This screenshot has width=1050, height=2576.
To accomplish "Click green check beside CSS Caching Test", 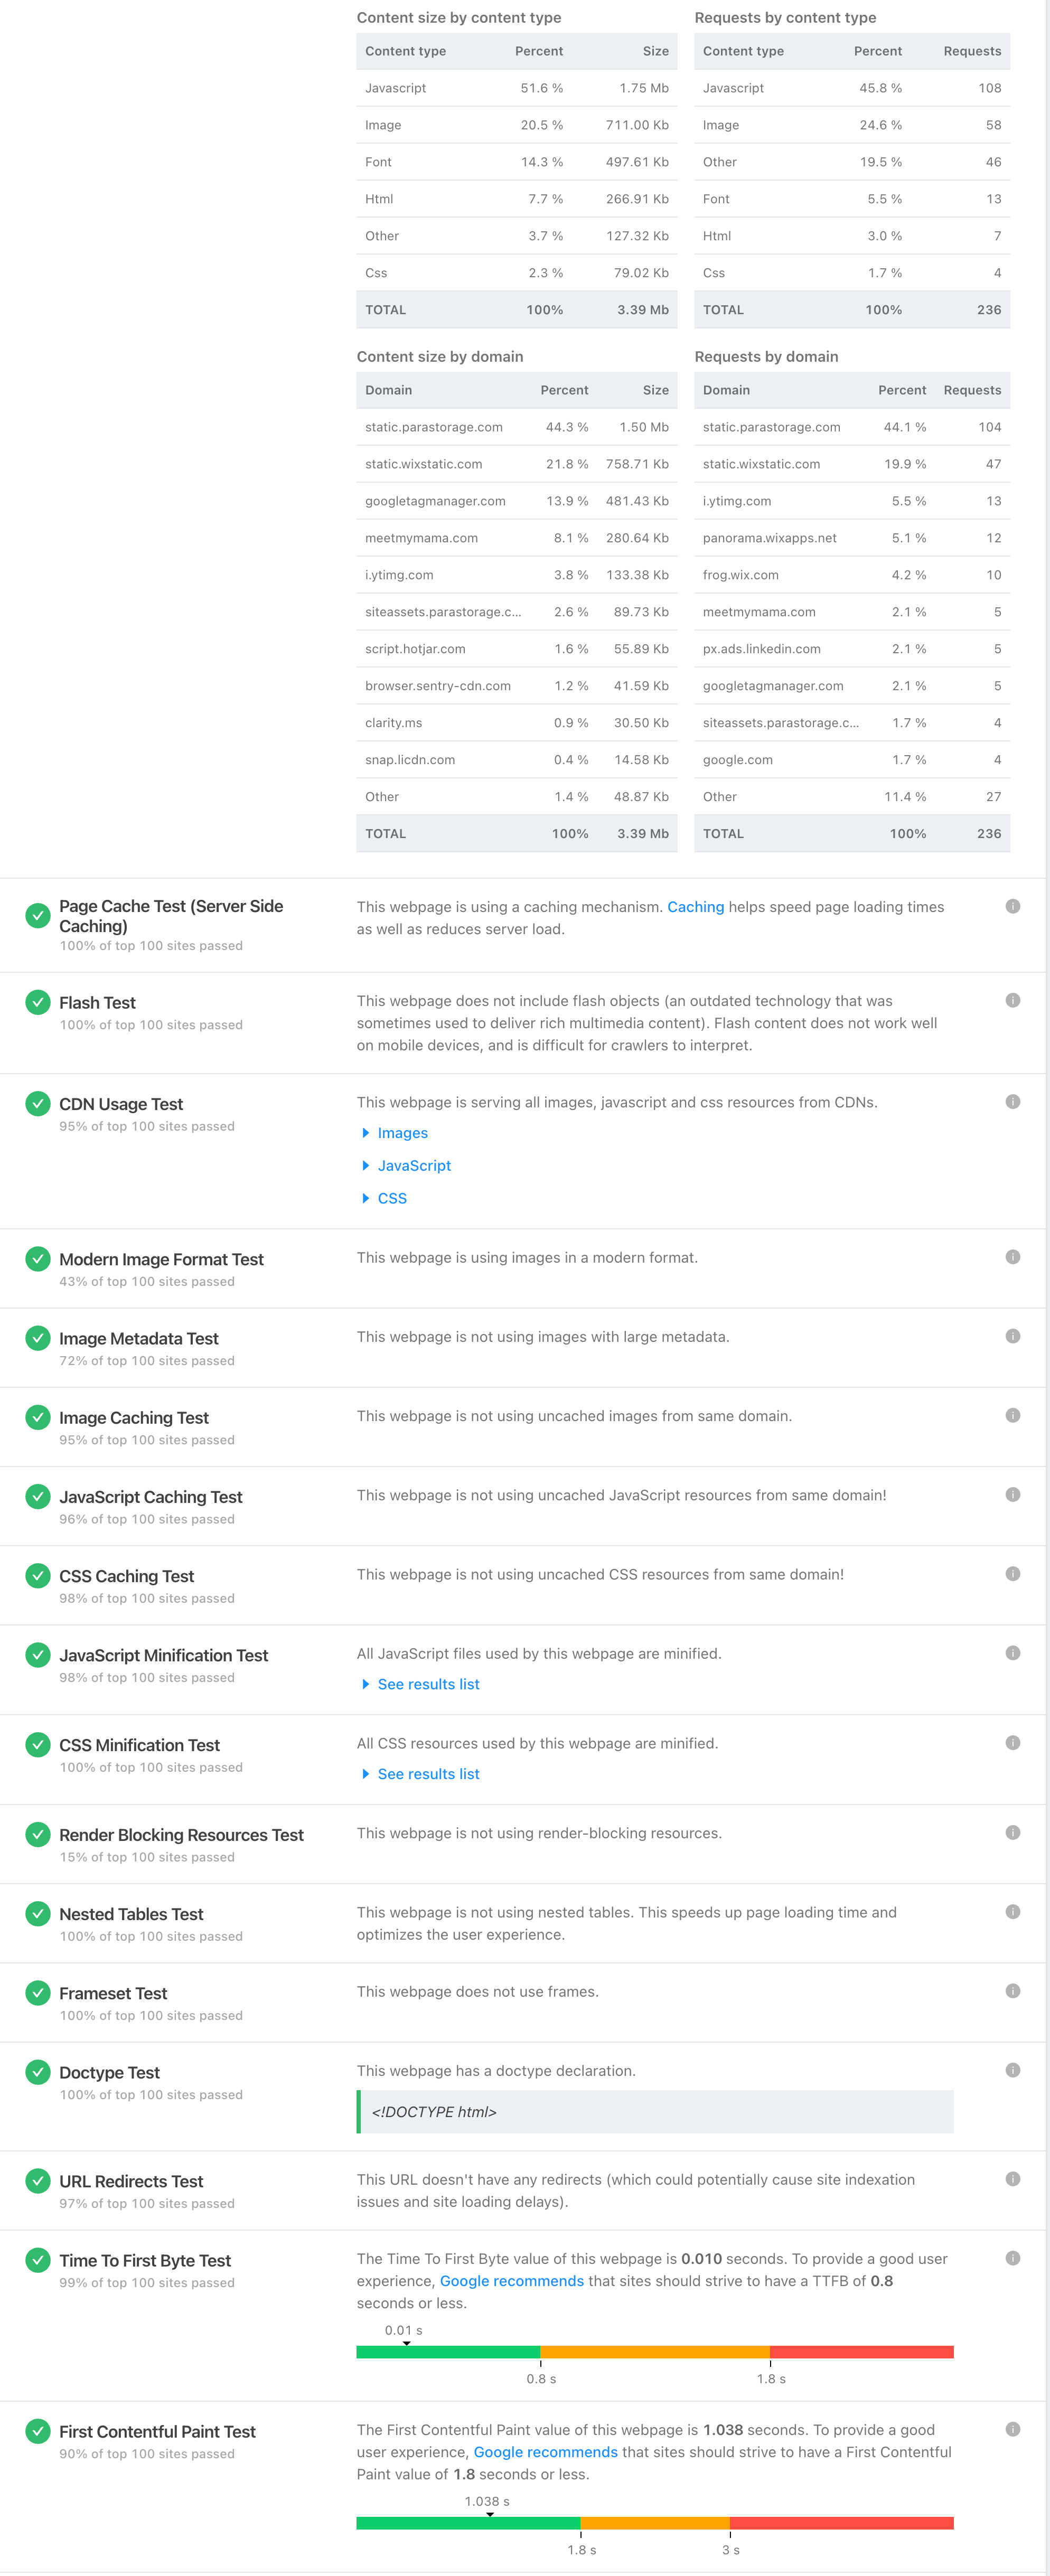I will pyautogui.click(x=38, y=1575).
